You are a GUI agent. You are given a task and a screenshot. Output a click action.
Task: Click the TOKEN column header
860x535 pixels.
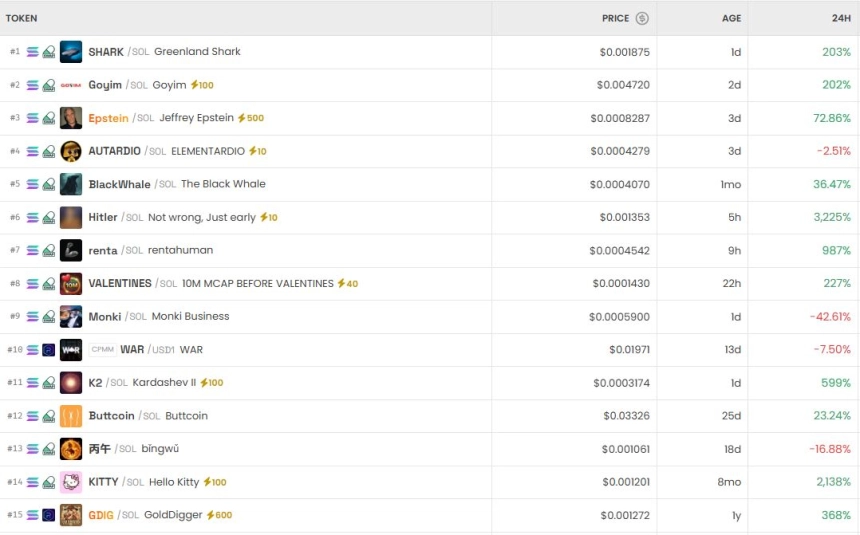pos(22,18)
